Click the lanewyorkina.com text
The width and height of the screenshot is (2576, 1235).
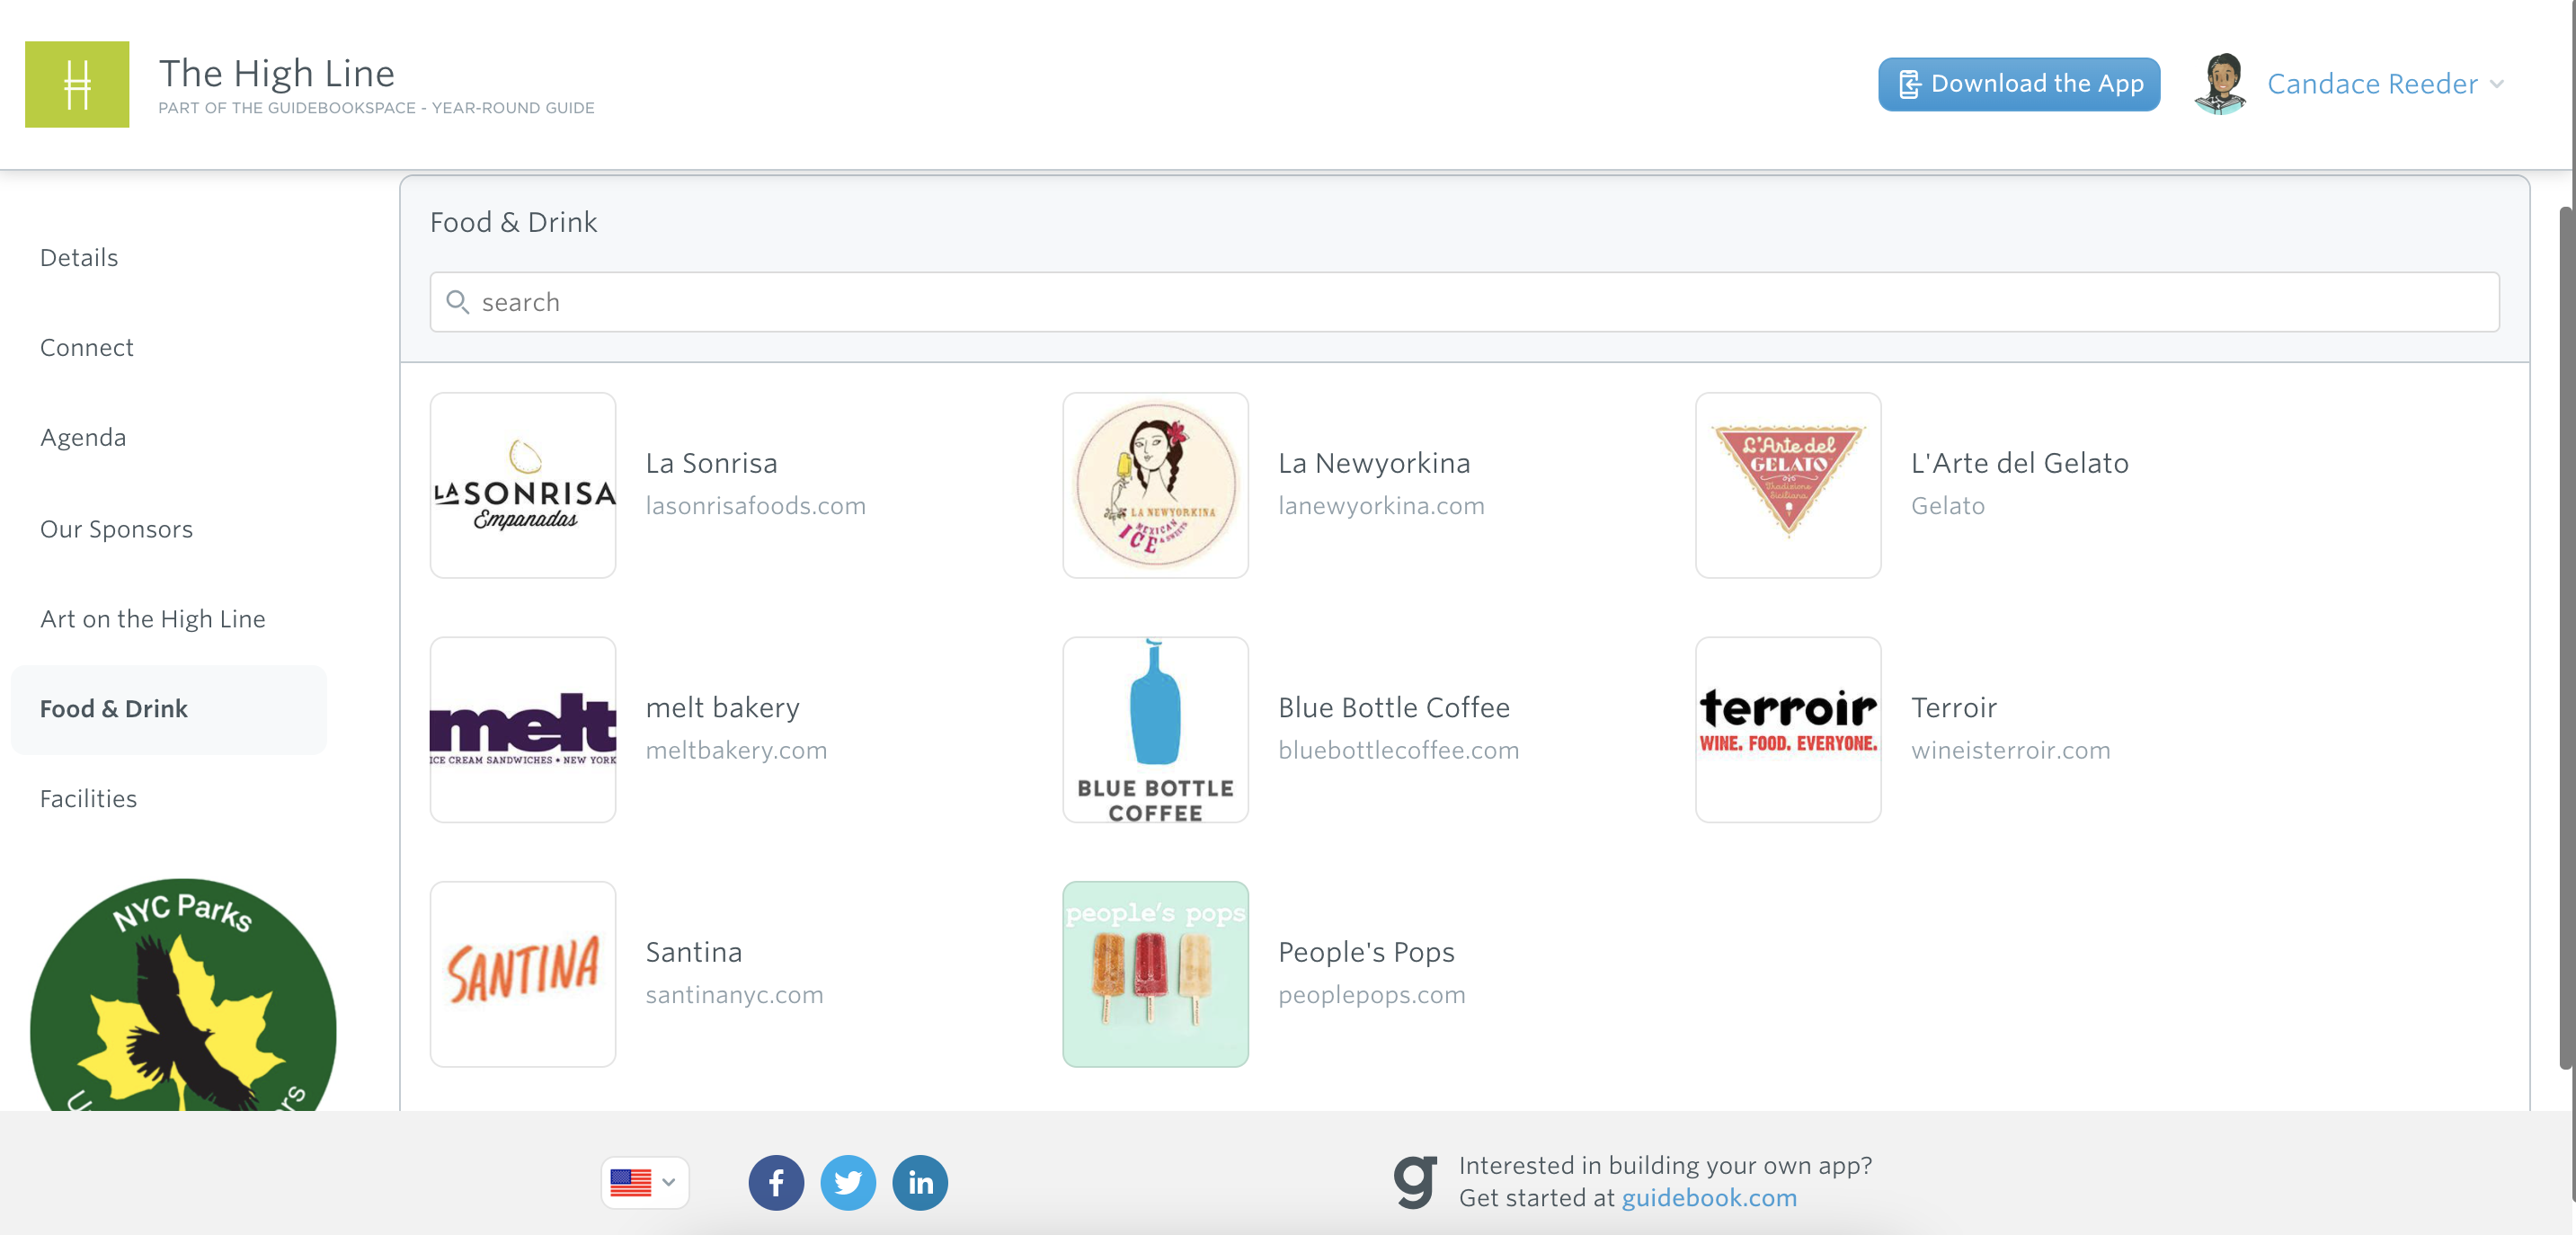tap(1381, 506)
